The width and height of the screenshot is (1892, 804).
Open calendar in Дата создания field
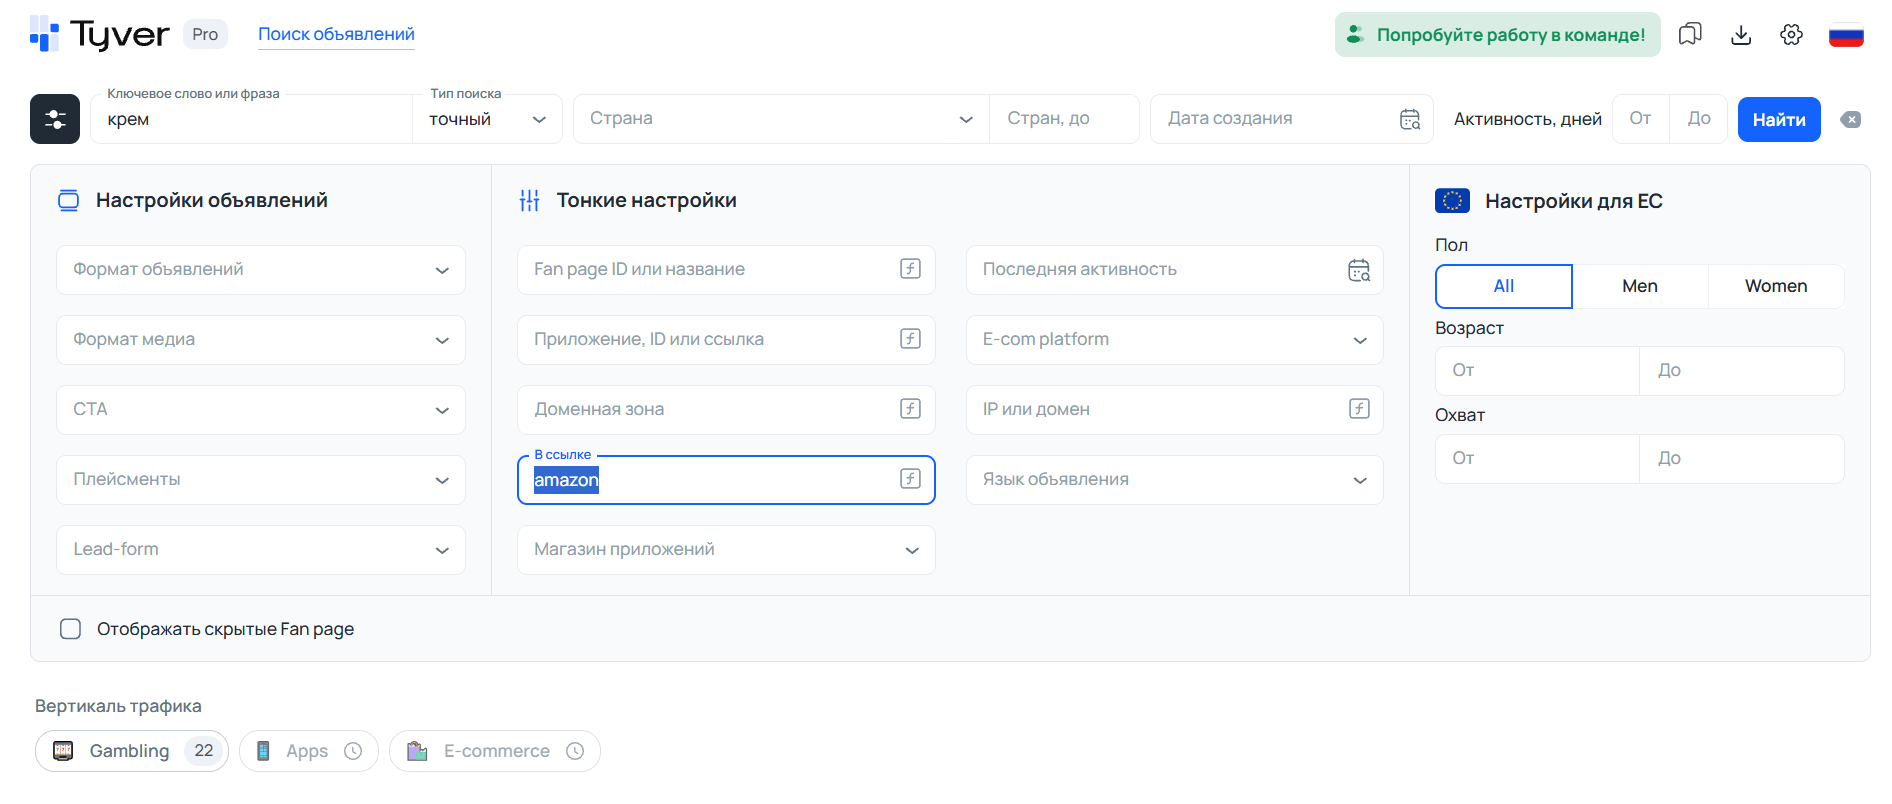tap(1410, 119)
